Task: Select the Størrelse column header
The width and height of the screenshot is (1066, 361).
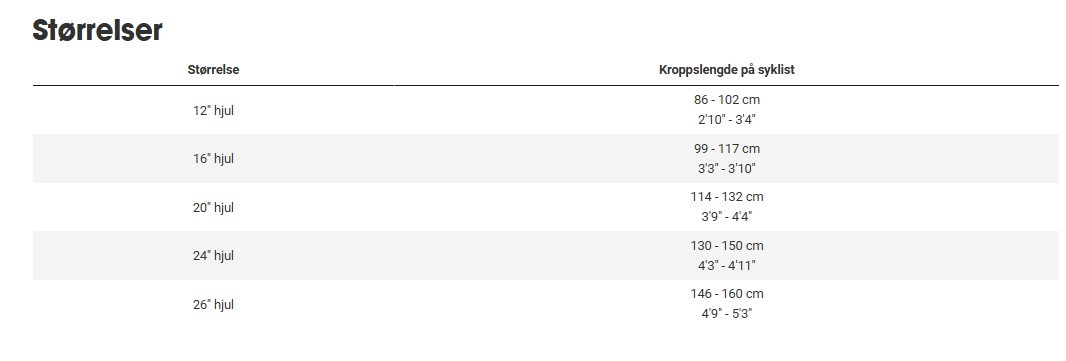Action: pyautogui.click(x=213, y=69)
